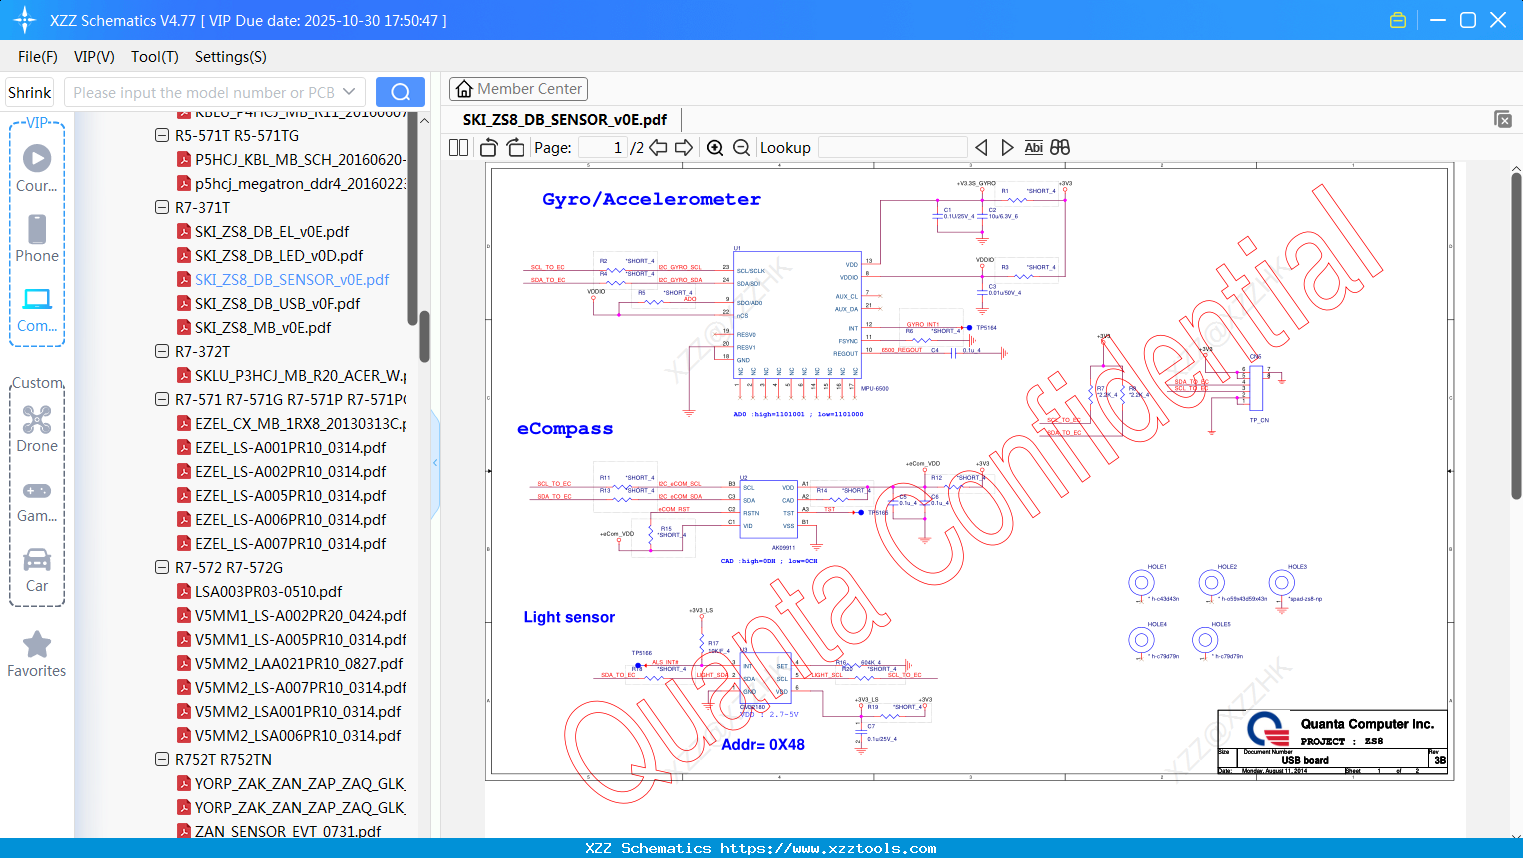Collapse the R7-372T tree node

(162, 351)
